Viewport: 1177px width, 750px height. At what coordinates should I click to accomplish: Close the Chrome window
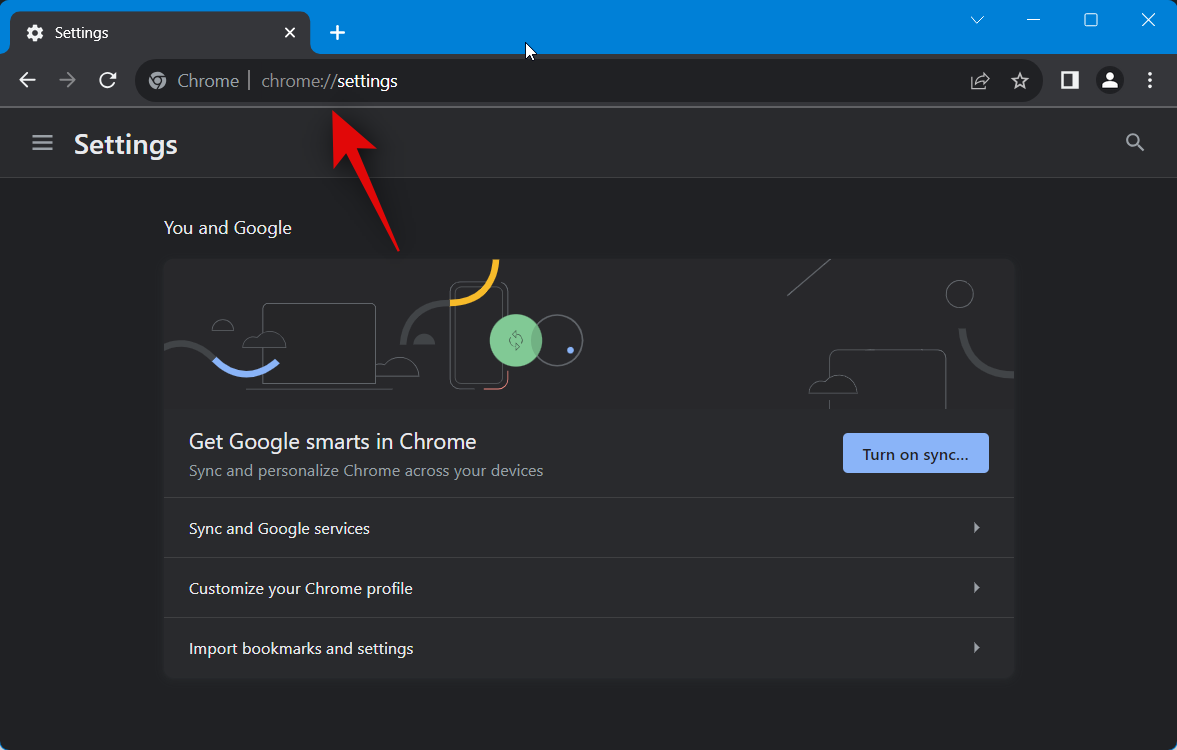point(1148,20)
